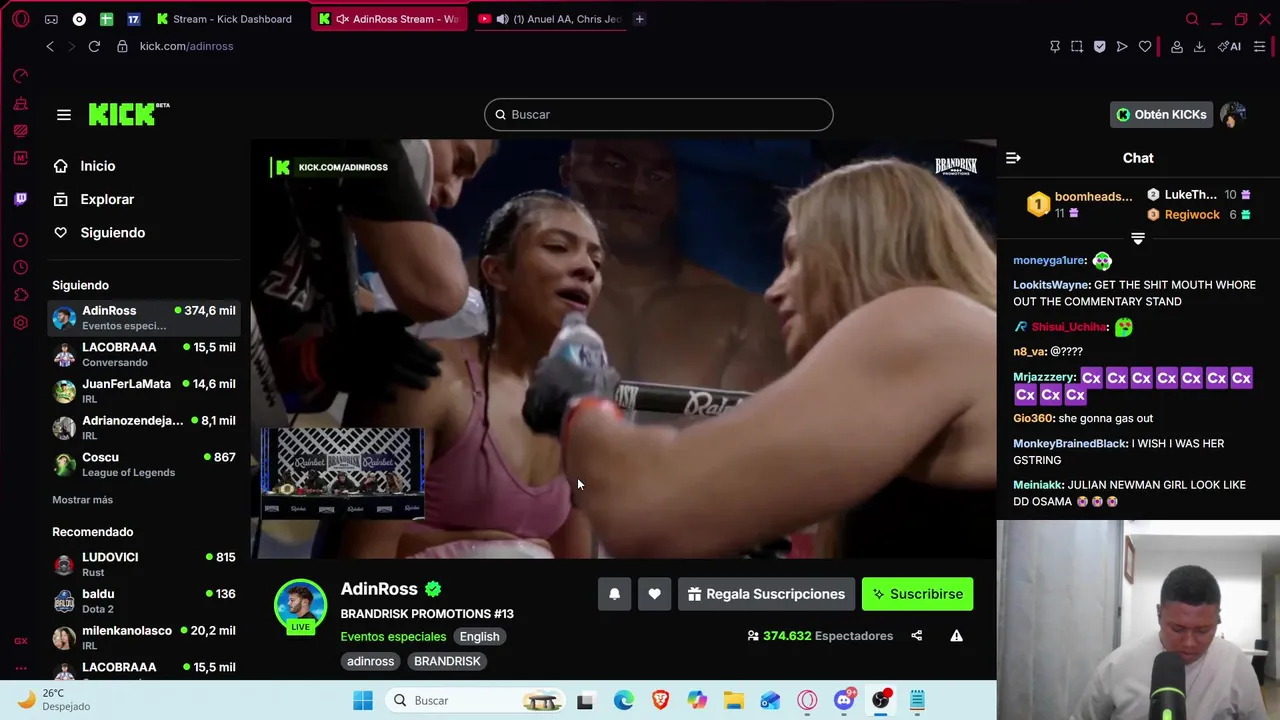Image resolution: width=1280 pixels, height=720 pixels.
Task: Click the BRANDRISK tag
Action: (x=447, y=661)
